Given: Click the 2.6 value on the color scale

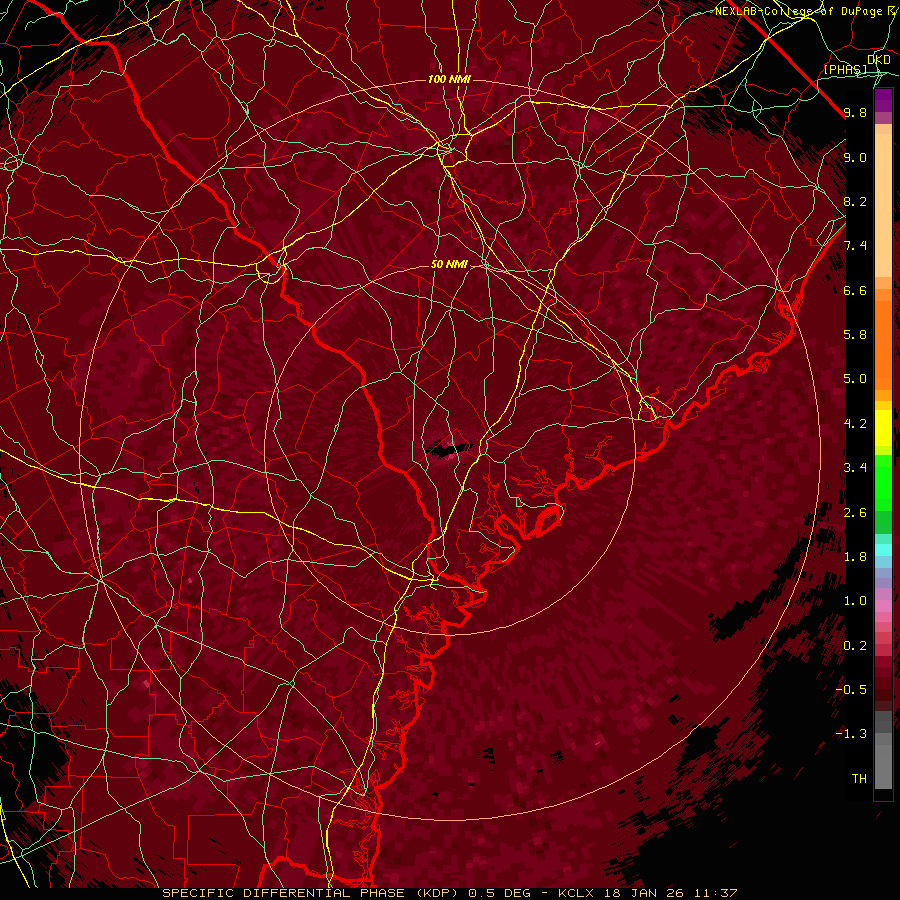Looking at the screenshot, I should pyautogui.click(x=855, y=513).
